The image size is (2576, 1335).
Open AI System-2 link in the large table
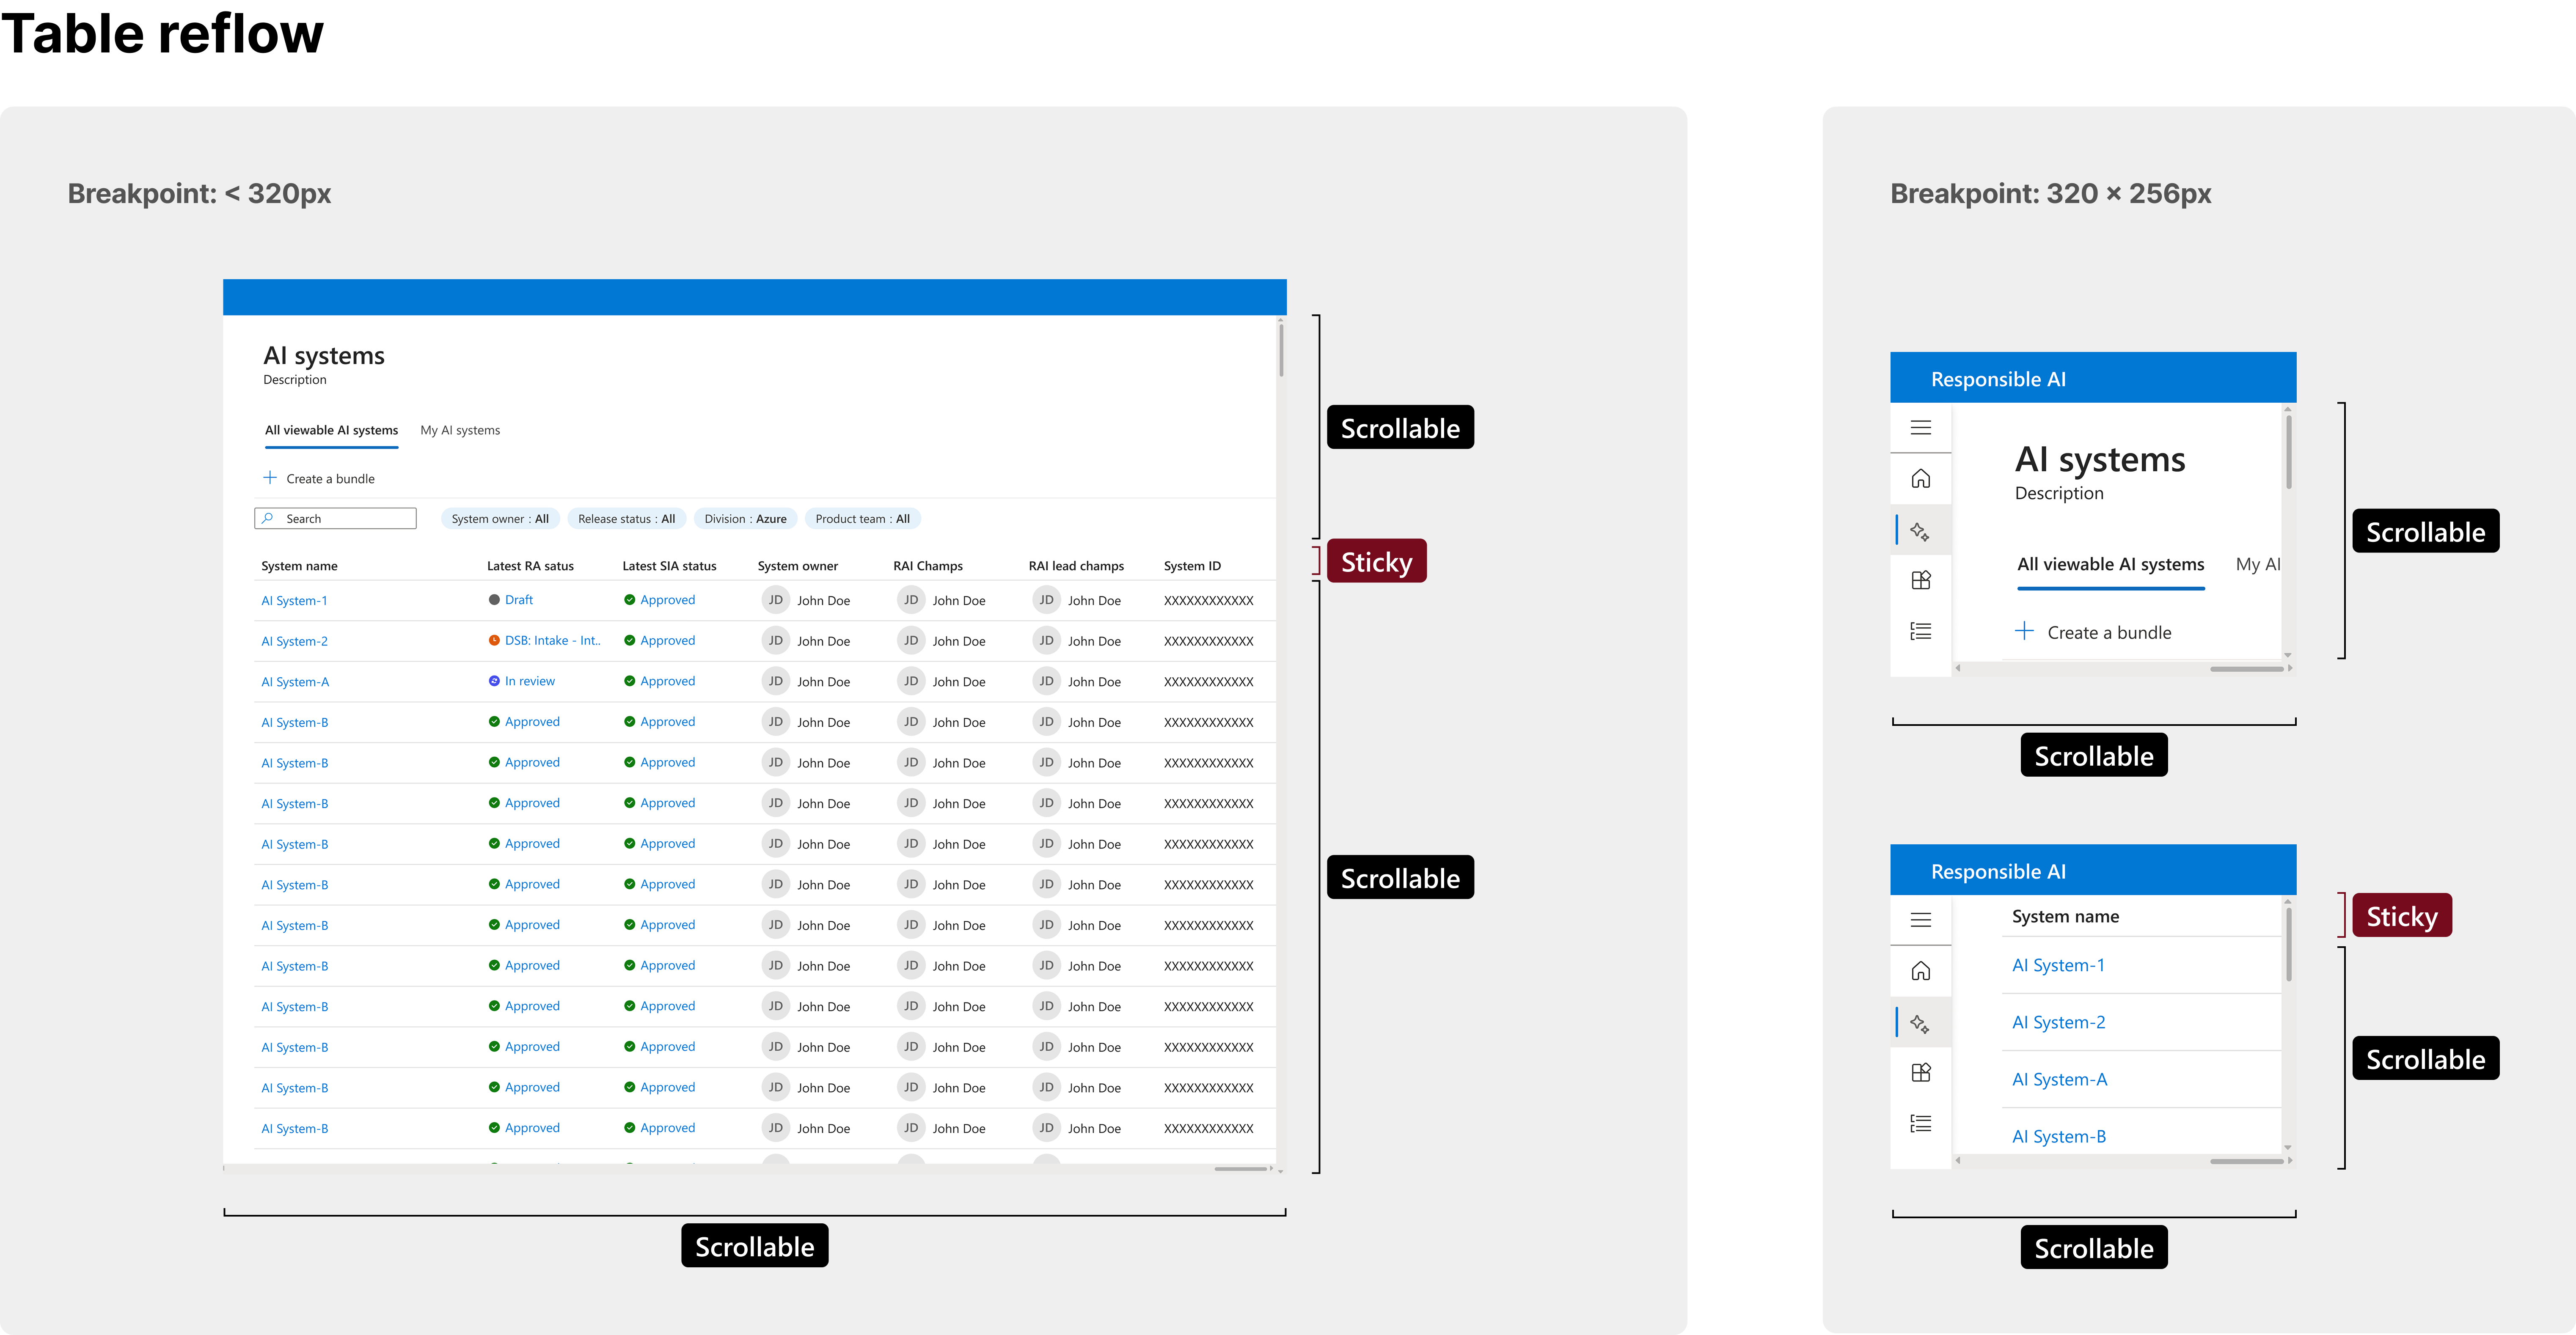point(294,641)
